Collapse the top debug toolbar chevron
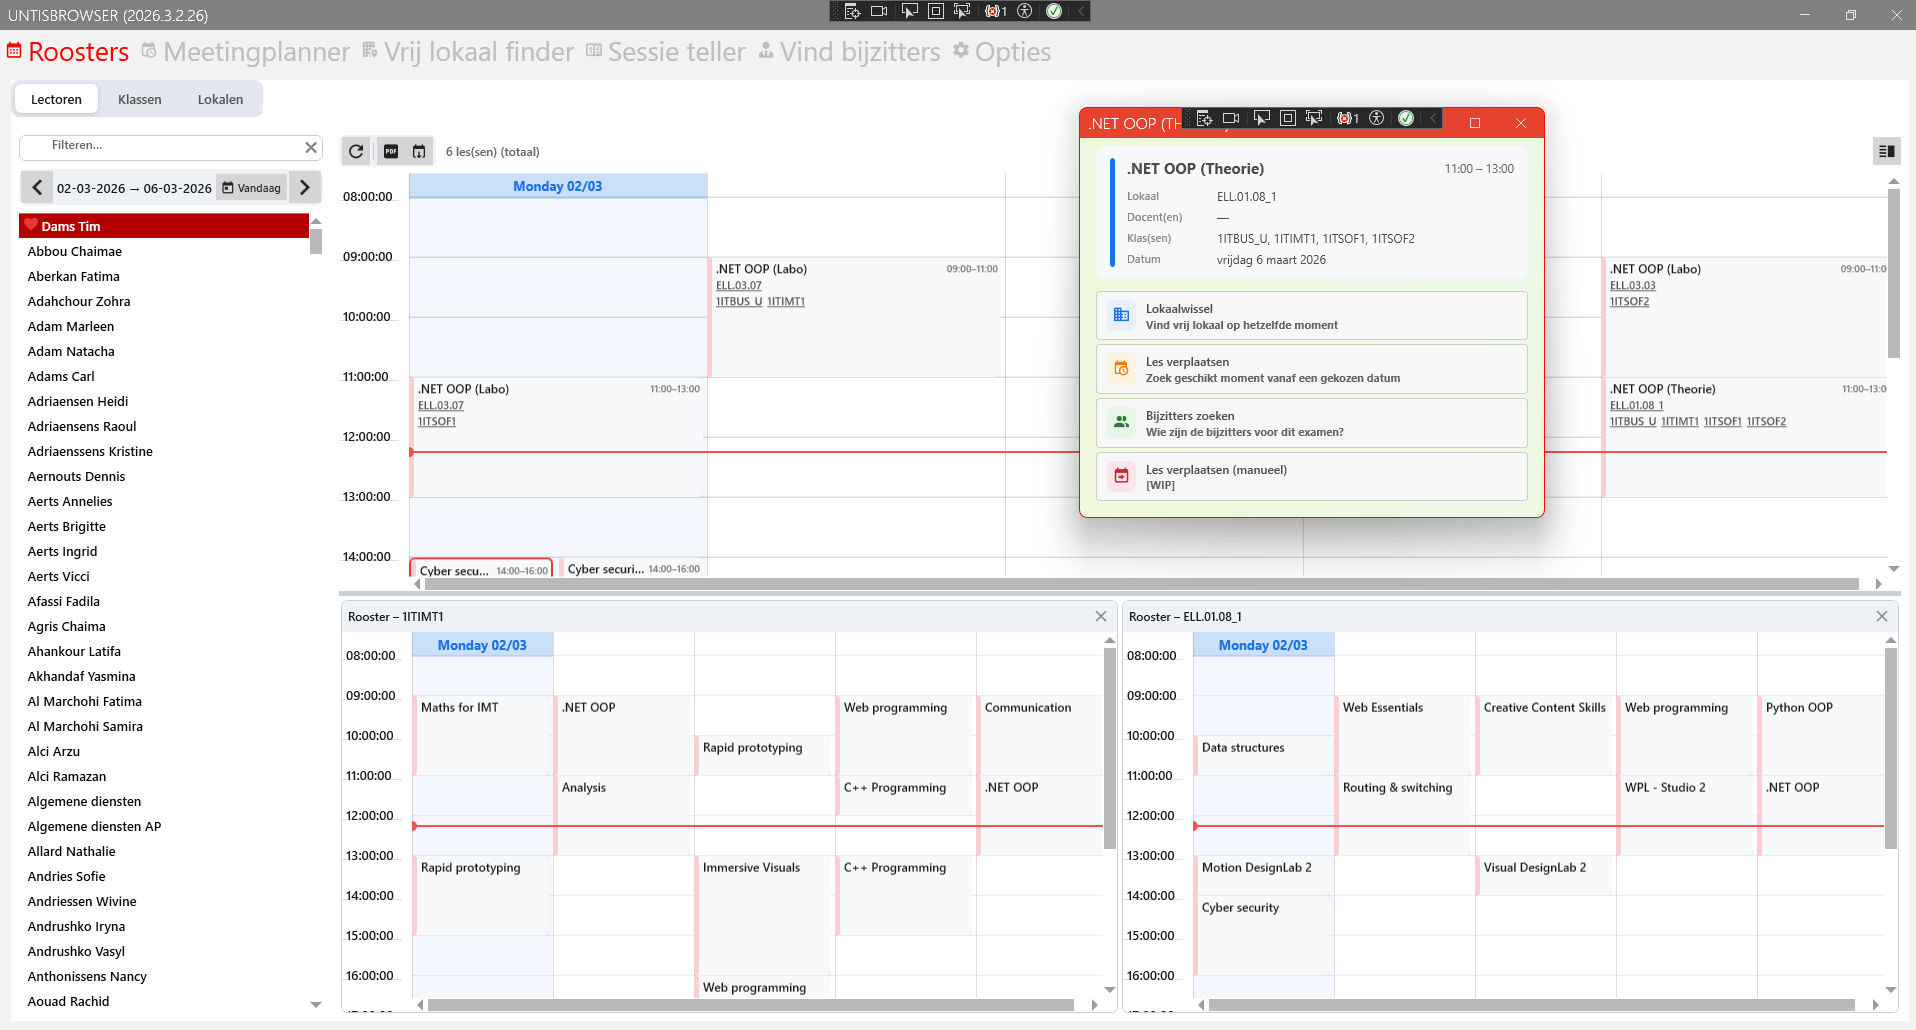 1080,11
